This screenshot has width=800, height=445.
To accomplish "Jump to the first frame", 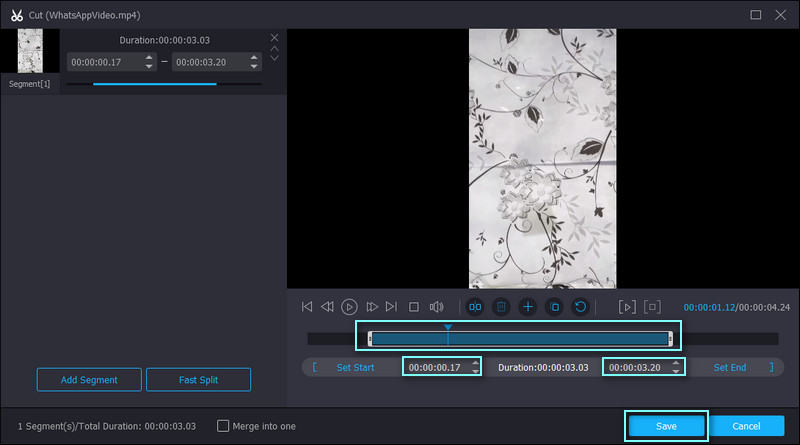I will coord(307,307).
